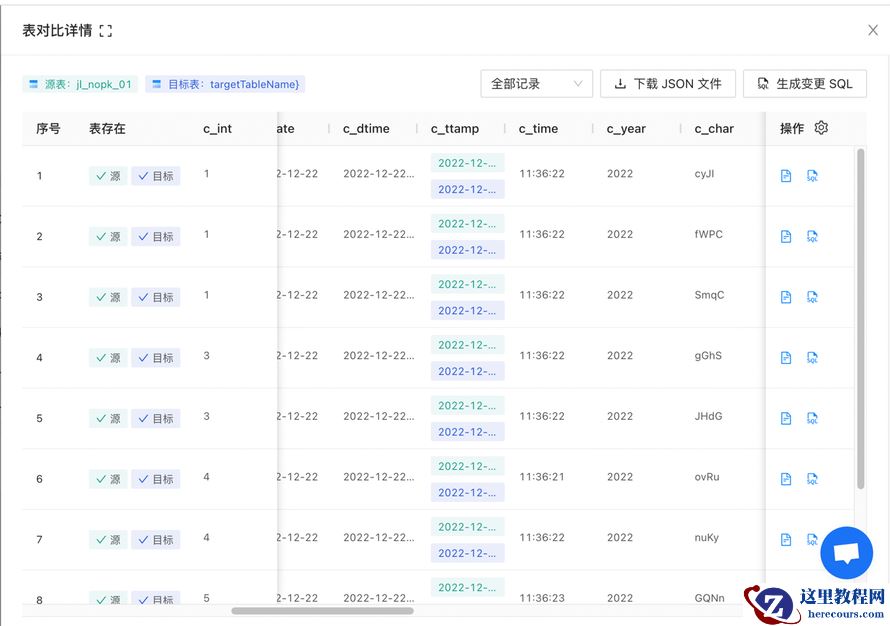
Task: Click the 目标表: targetTableName} tag
Action: (225, 85)
